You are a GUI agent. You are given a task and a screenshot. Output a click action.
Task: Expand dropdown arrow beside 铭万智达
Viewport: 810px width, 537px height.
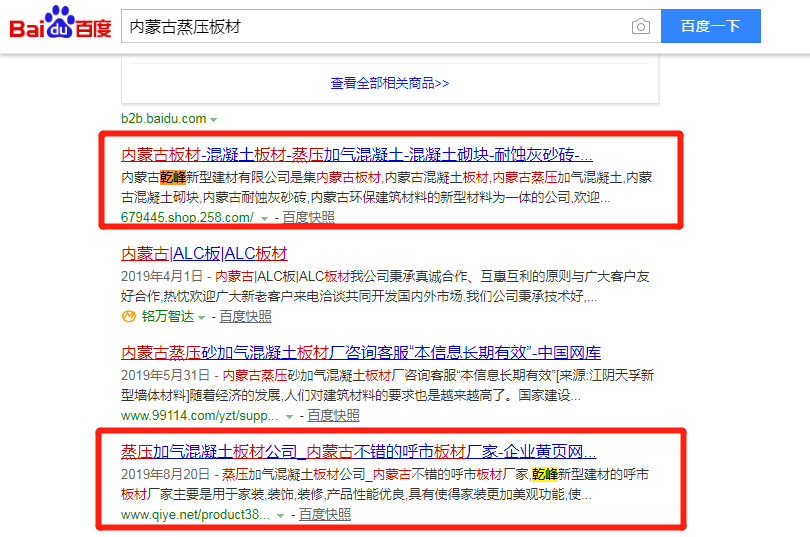coord(201,318)
